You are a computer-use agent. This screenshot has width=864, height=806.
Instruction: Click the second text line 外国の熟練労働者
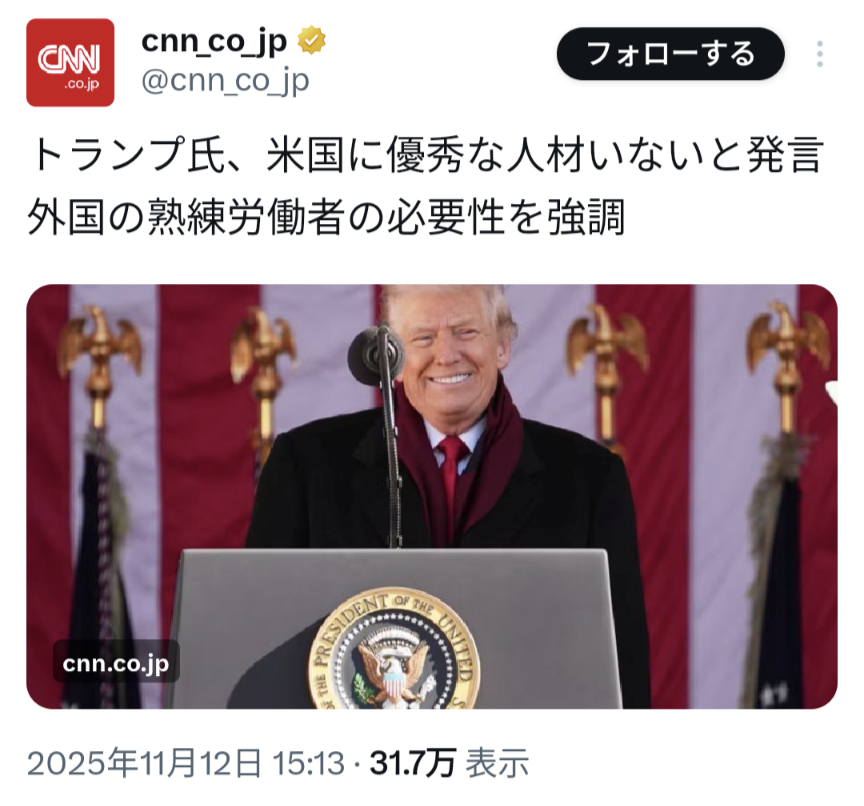pyautogui.click(x=326, y=217)
